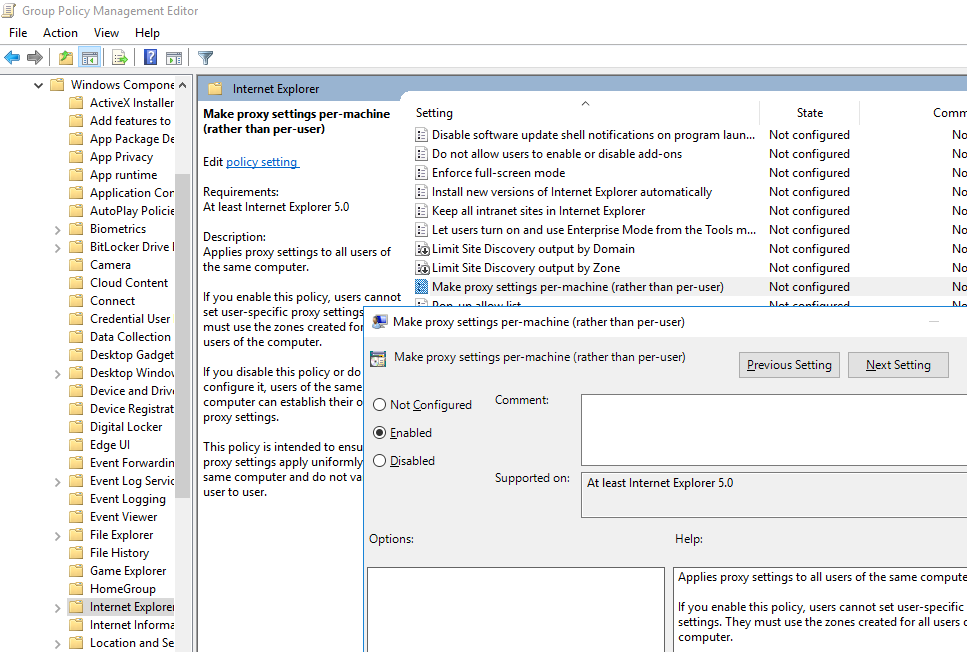Screen dimensions: 967x652
Task: Sort by the Setting column header
Action: (586, 112)
